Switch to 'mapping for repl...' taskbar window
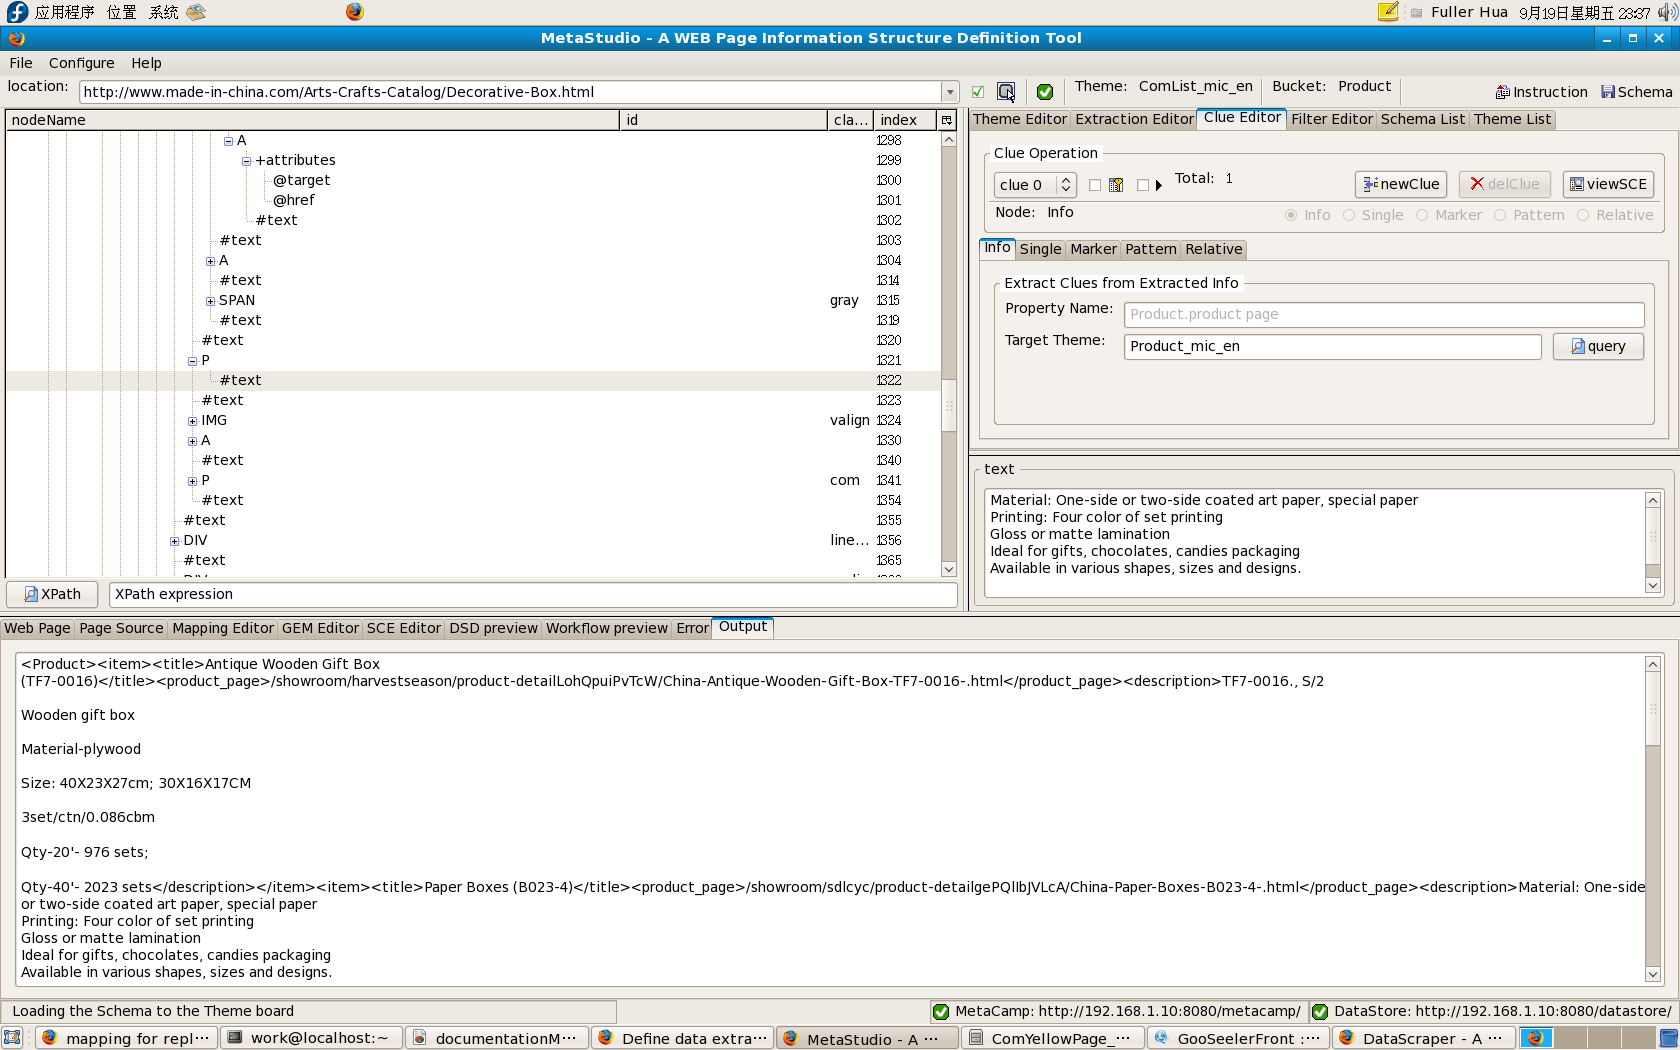Screen dimensions: 1680x1050 (x=127, y=1038)
